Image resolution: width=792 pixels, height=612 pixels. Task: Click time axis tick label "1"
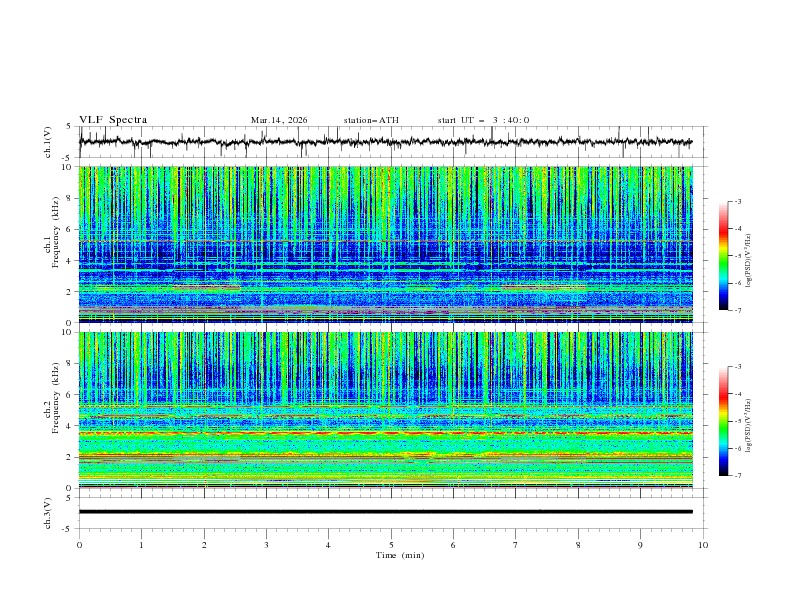(x=141, y=545)
